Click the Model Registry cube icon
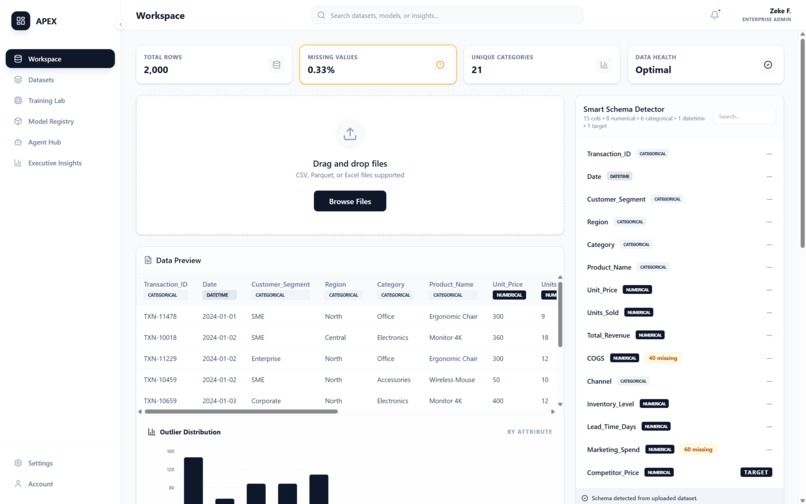This screenshot has width=806, height=504. (18, 121)
